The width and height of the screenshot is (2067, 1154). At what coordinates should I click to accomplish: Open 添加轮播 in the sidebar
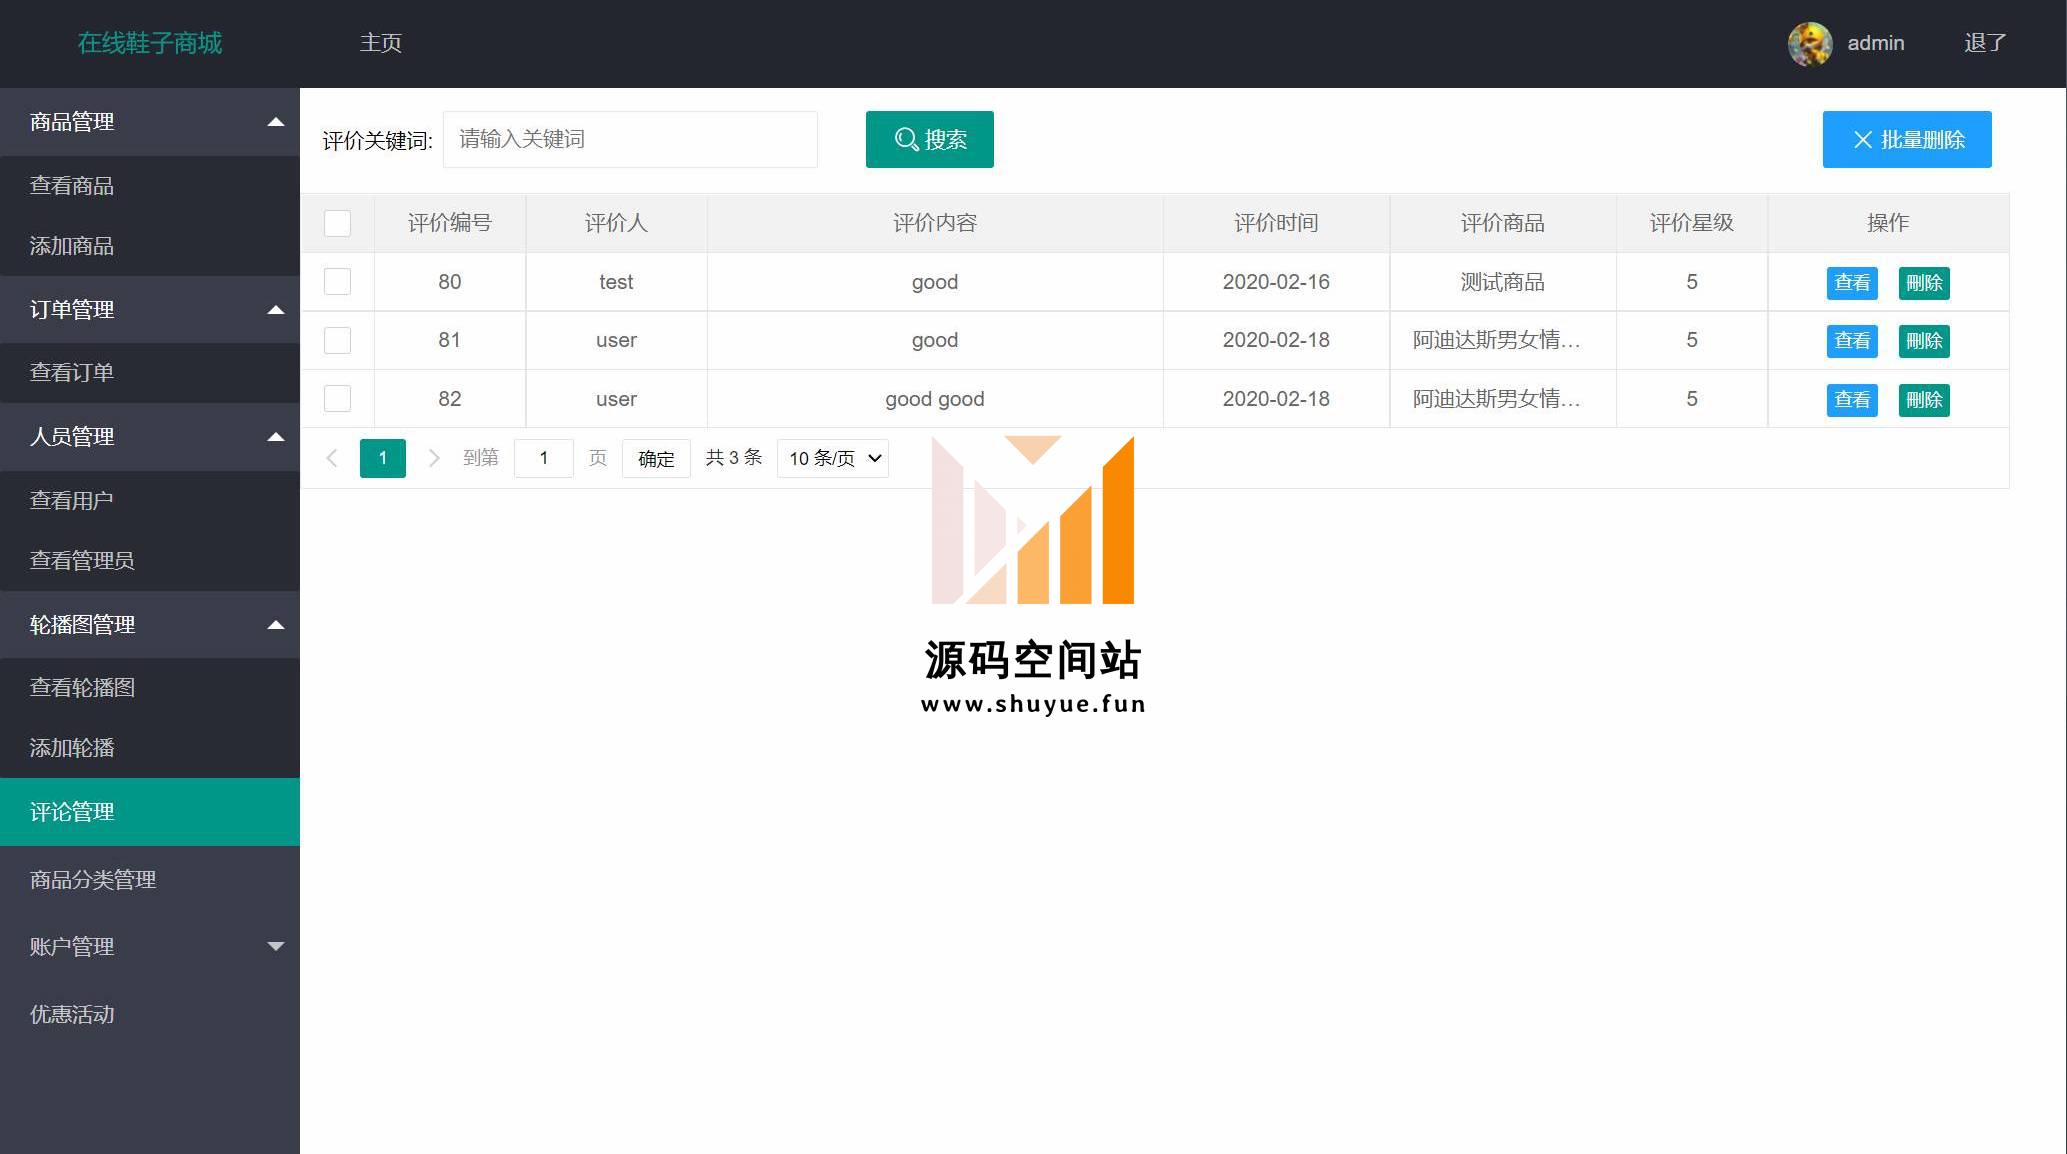150,748
